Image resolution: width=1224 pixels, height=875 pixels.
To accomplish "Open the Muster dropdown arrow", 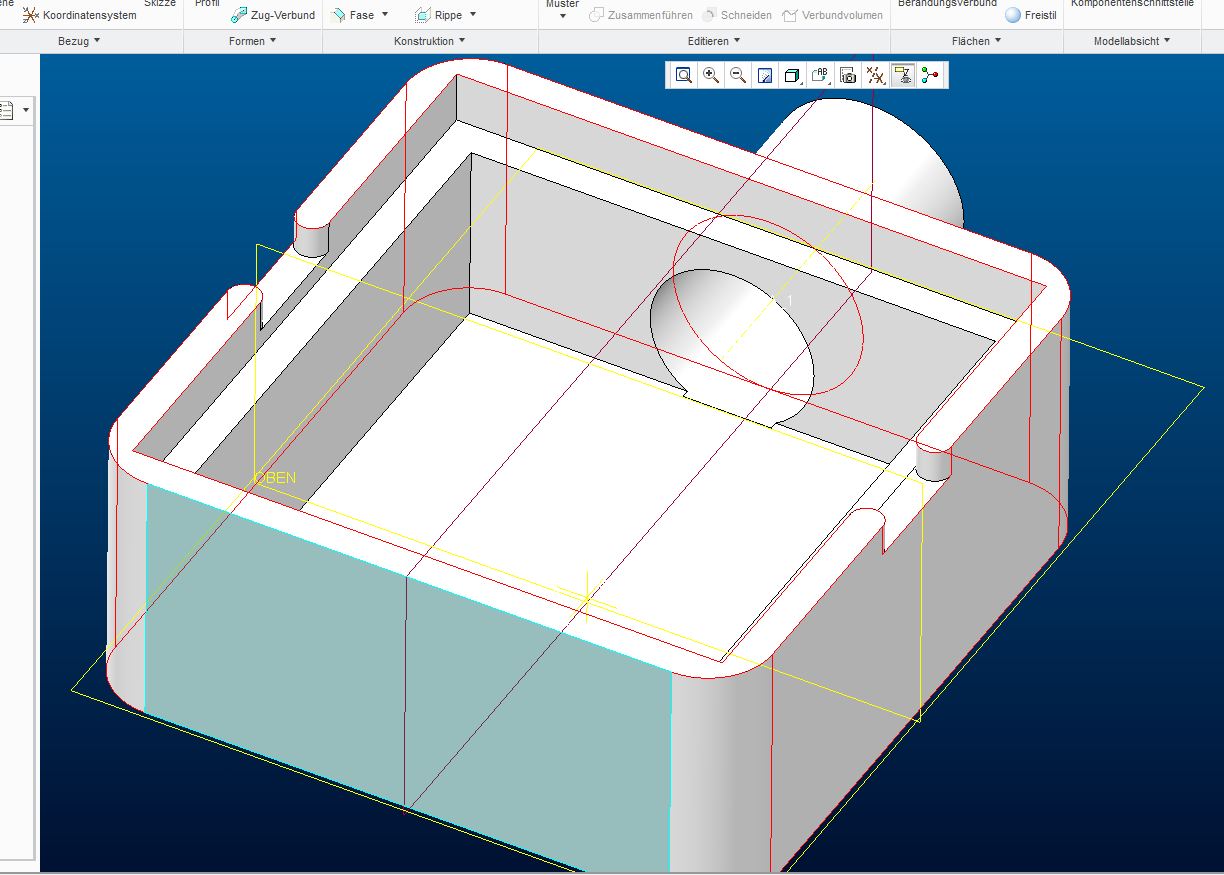I will 563,16.
